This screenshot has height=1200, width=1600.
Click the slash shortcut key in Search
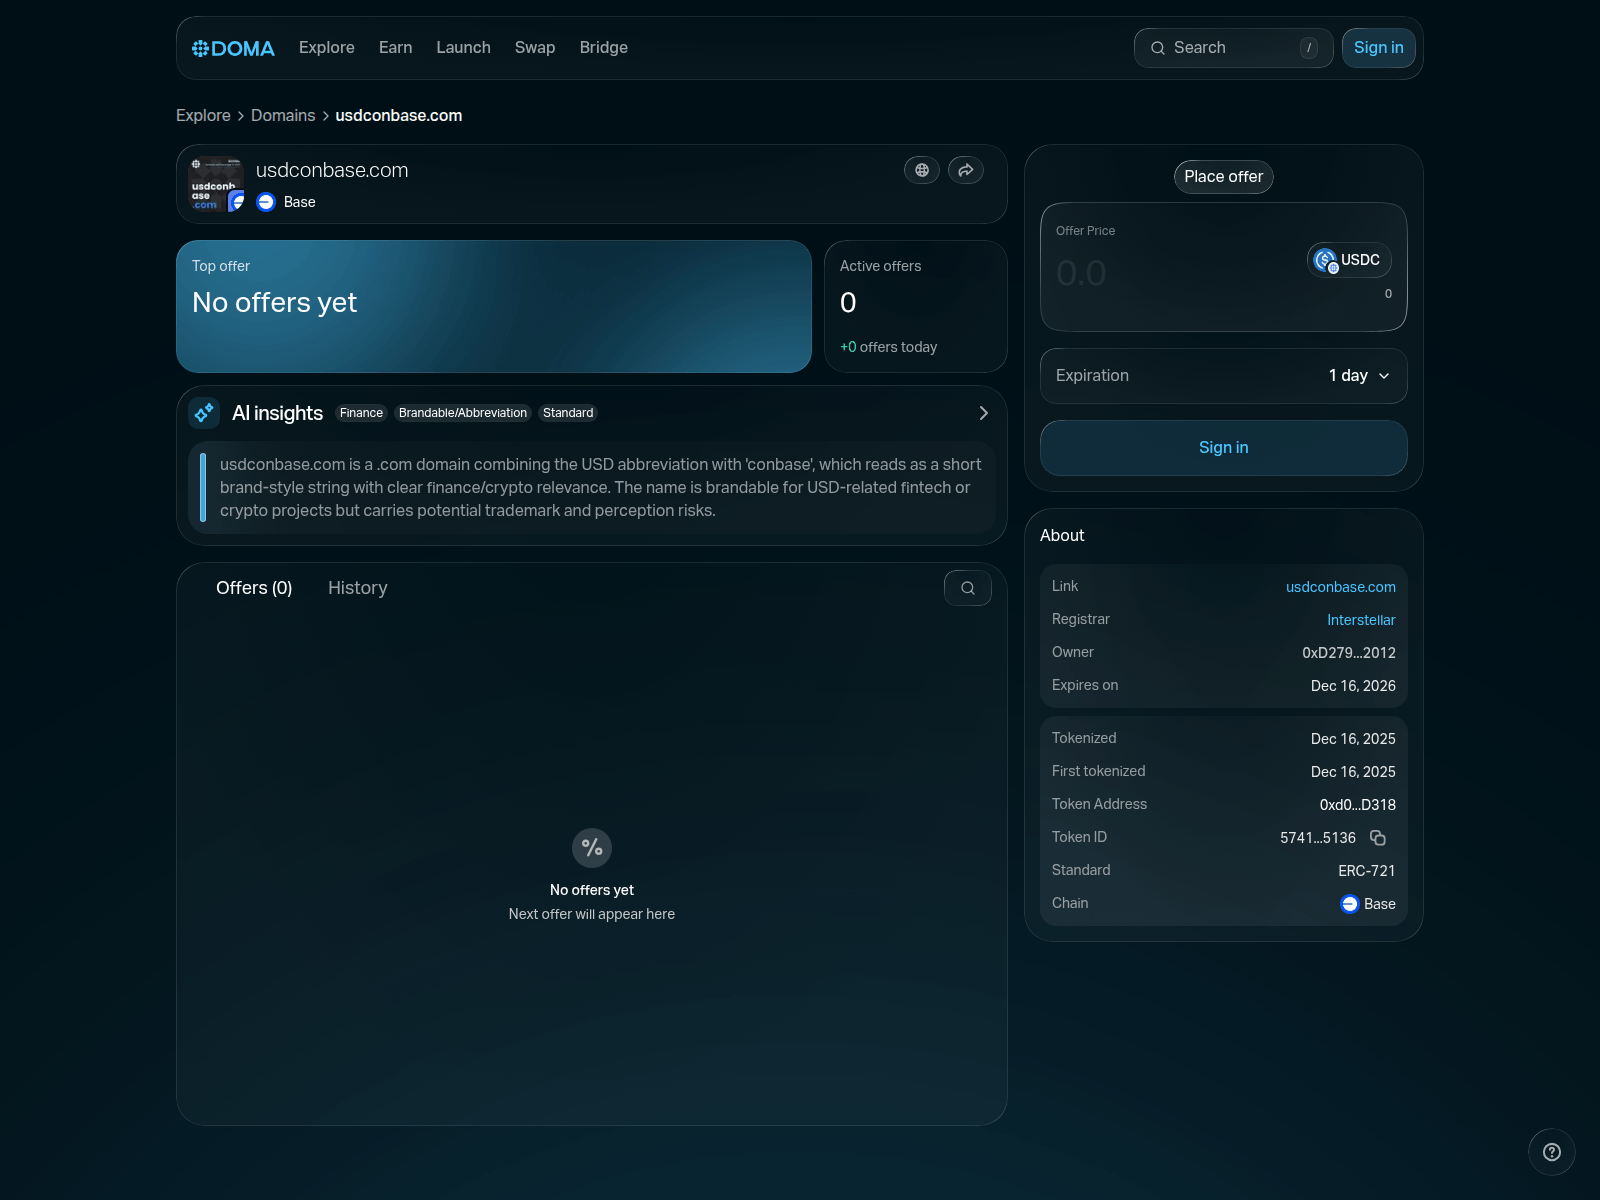coord(1309,48)
